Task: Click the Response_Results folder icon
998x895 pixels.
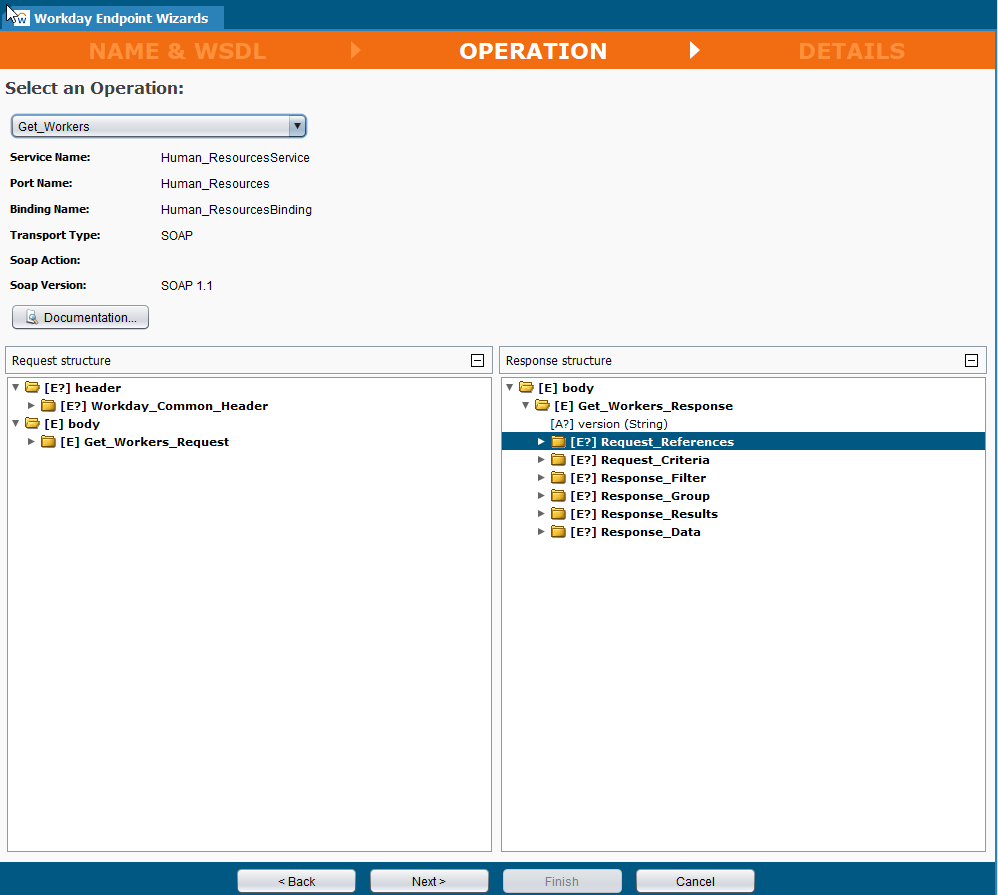Action: point(558,514)
